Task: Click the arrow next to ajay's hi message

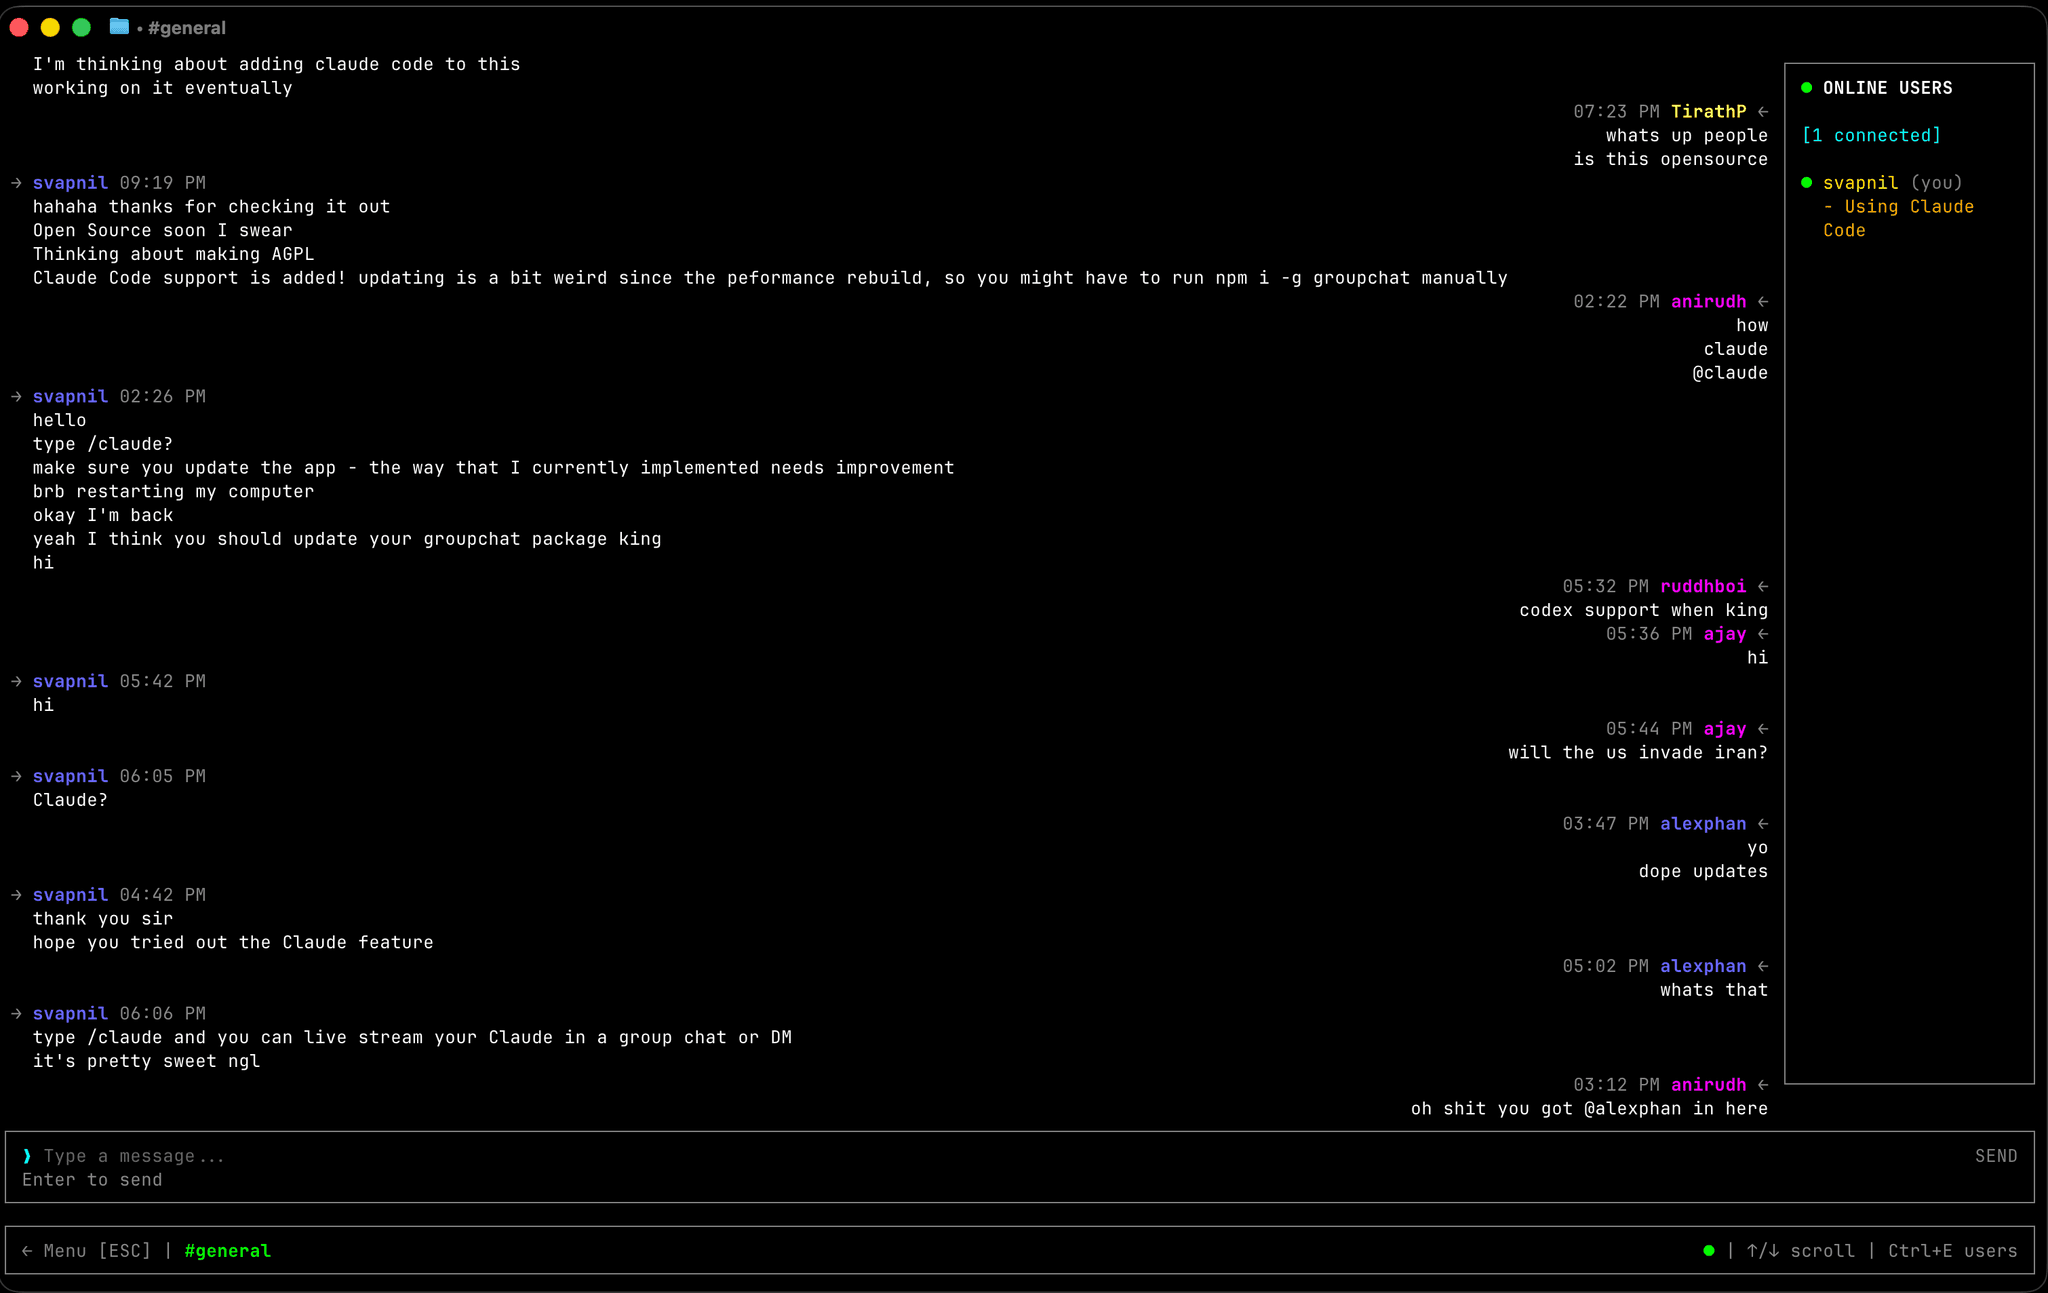Action: (x=1765, y=633)
